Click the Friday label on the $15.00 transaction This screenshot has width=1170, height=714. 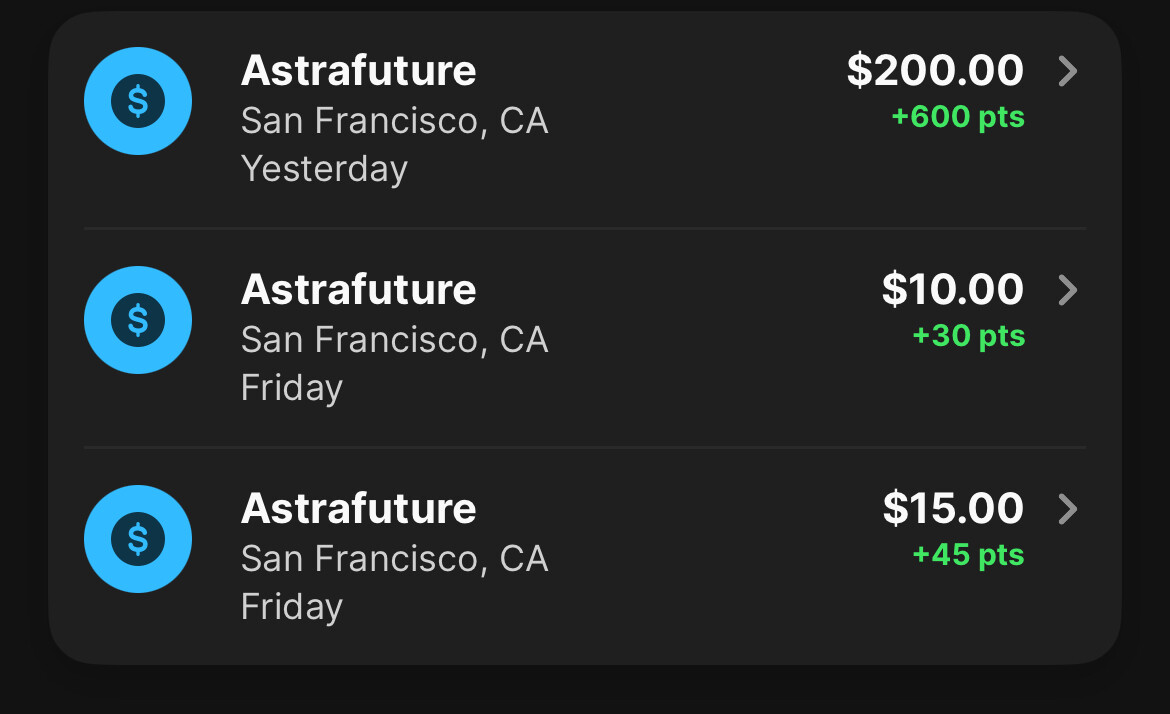(x=292, y=607)
